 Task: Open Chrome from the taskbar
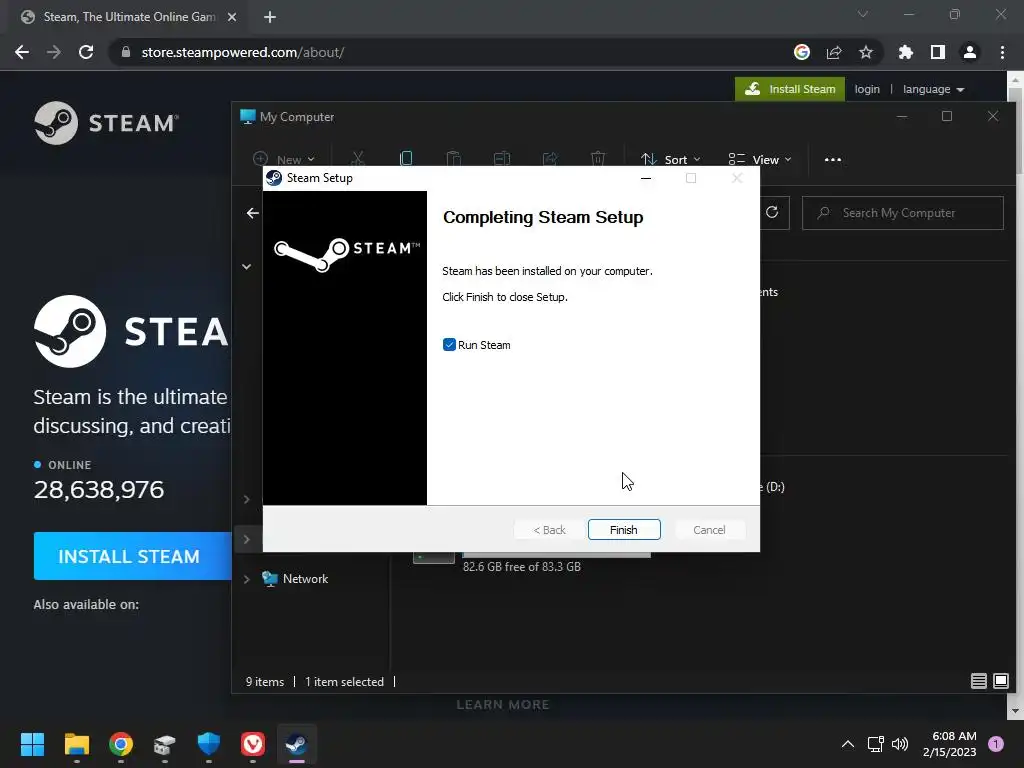pyautogui.click(x=121, y=744)
